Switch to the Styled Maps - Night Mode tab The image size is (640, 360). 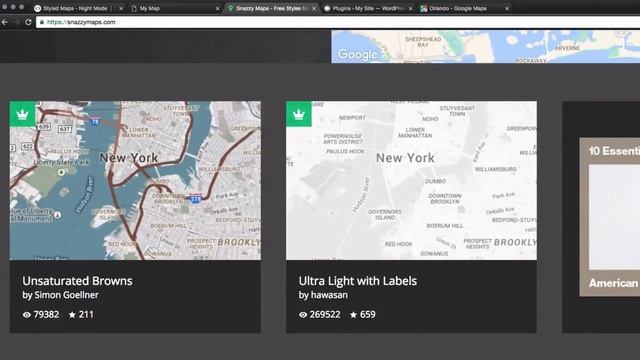(x=78, y=8)
